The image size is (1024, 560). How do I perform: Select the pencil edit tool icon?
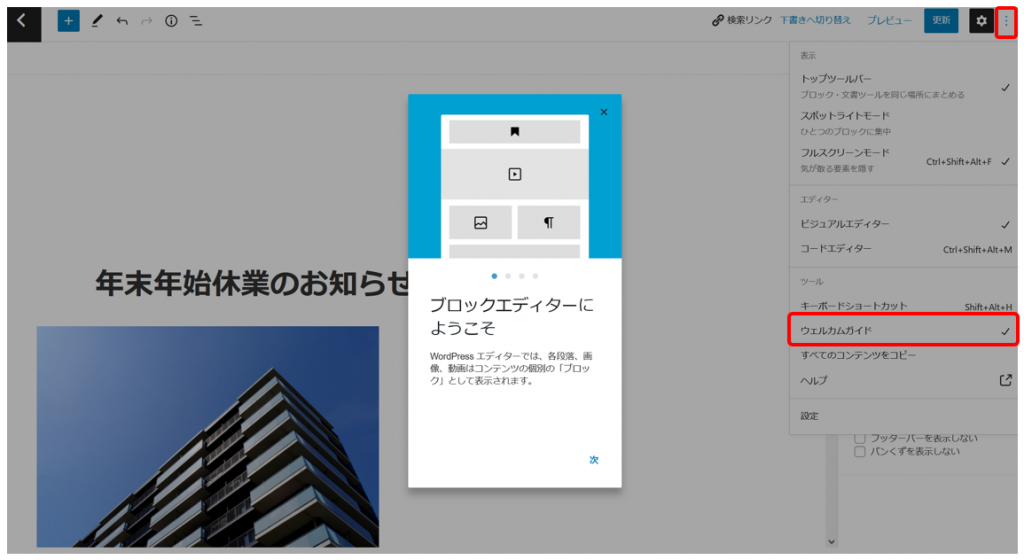[97, 21]
